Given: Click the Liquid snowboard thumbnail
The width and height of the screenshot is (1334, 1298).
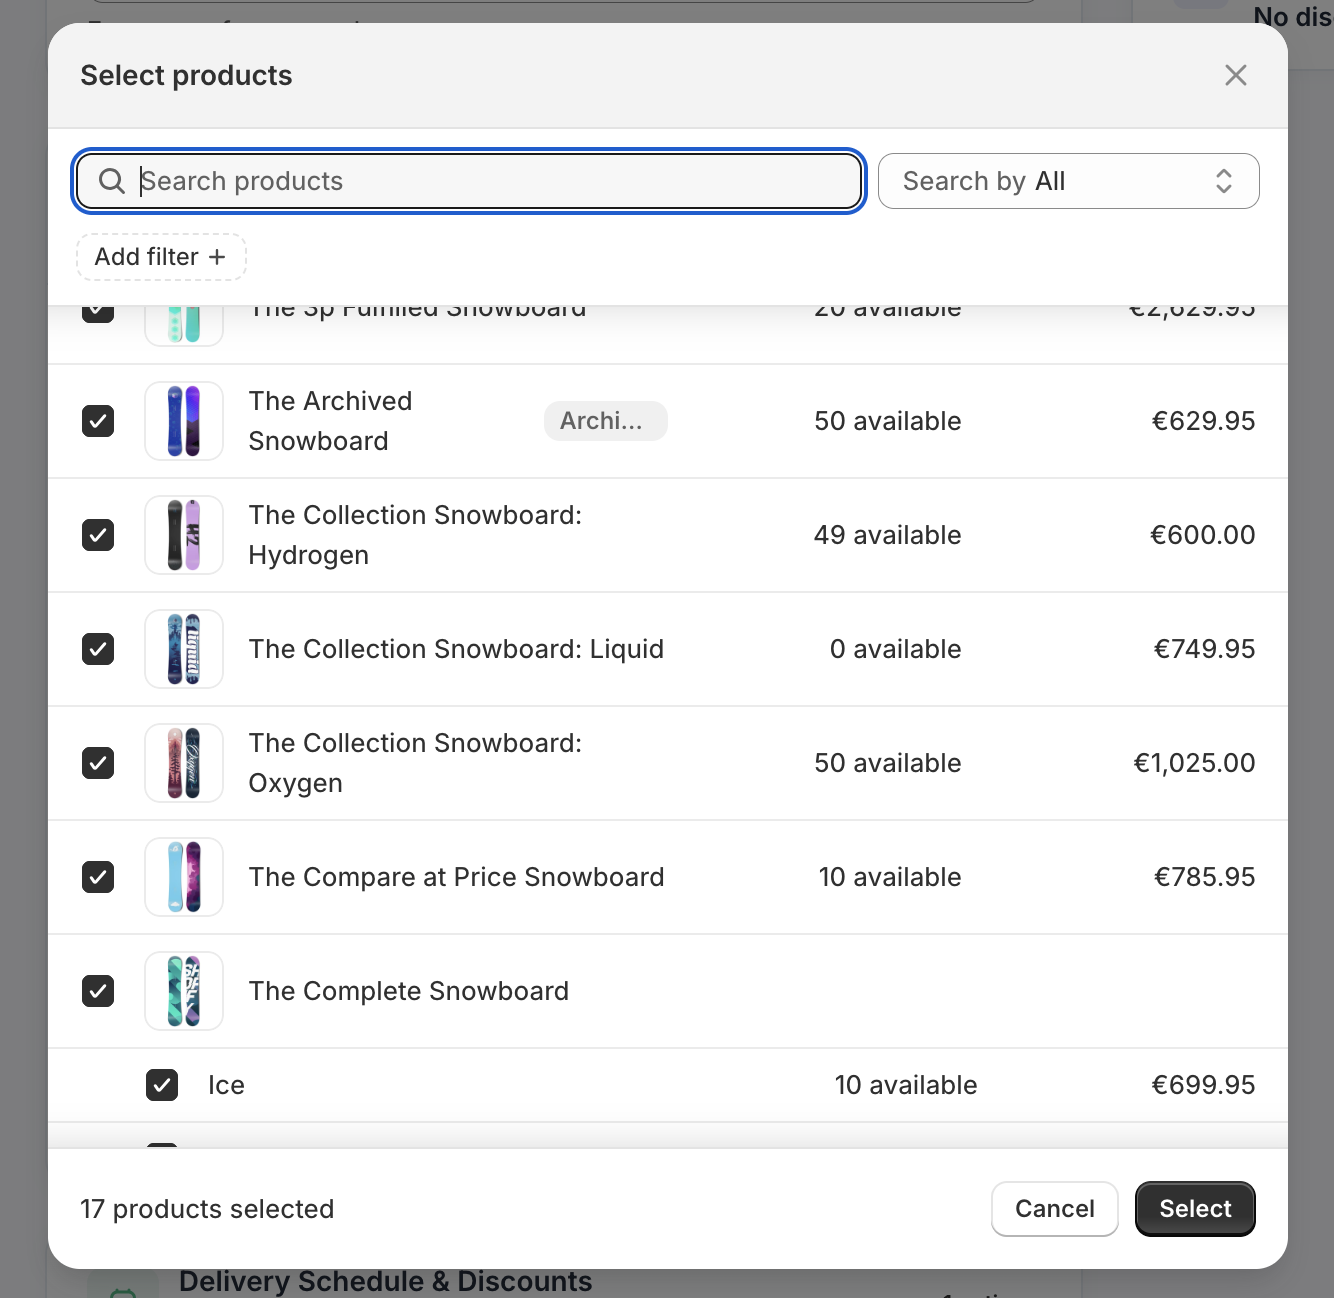Looking at the screenshot, I should pos(184,649).
